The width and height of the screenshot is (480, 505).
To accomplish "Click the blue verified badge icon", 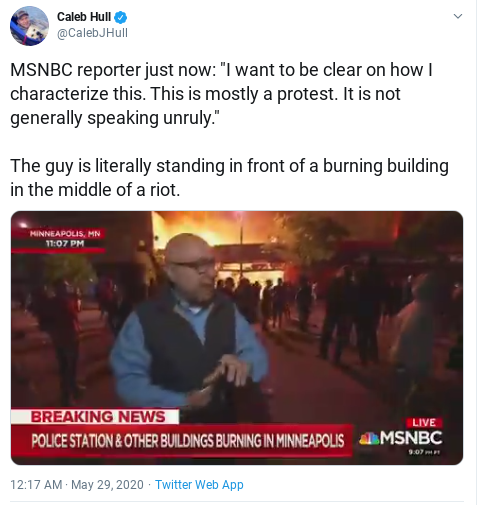I will click(120, 17).
